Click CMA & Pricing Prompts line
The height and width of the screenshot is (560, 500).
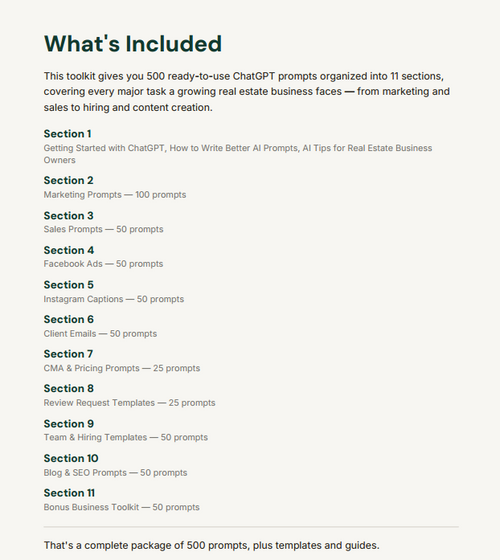(x=122, y=368)
